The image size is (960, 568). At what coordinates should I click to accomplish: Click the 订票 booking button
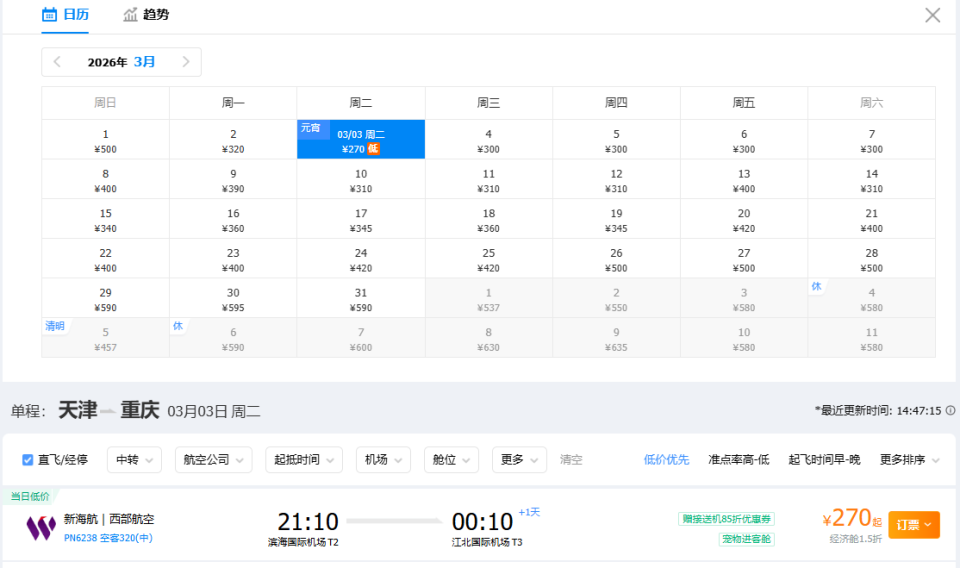(914, 525)
